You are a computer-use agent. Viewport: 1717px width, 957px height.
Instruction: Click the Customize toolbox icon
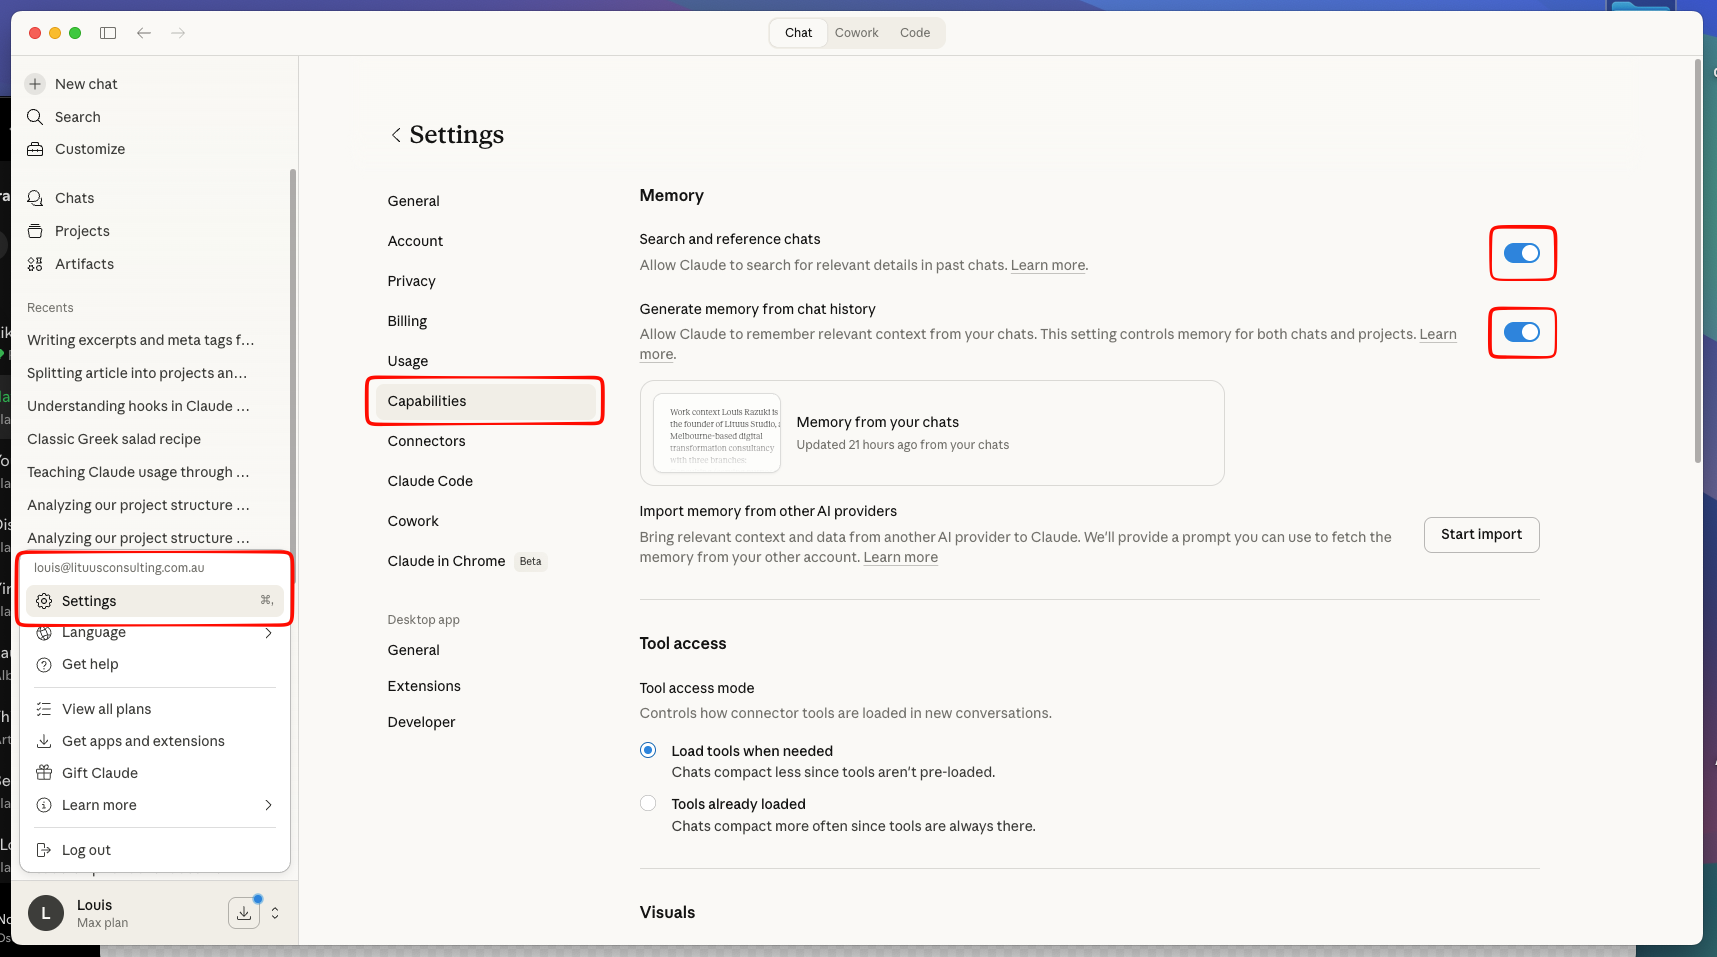tap(35, 149)
